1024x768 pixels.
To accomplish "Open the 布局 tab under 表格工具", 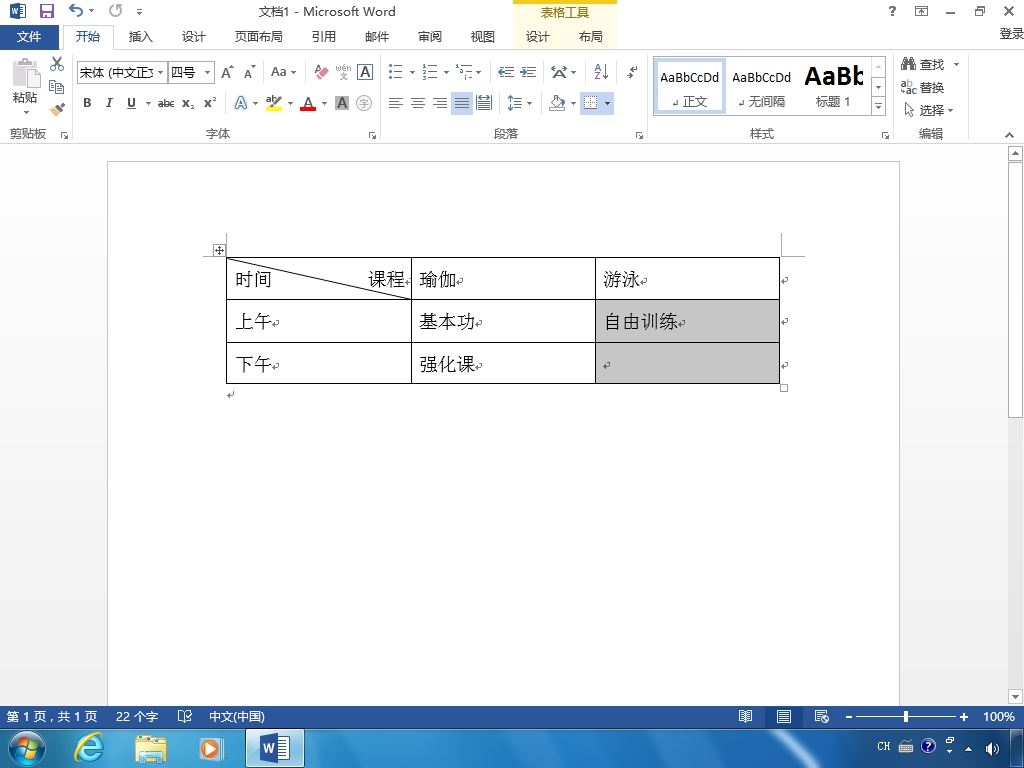I will coord(590,37).
